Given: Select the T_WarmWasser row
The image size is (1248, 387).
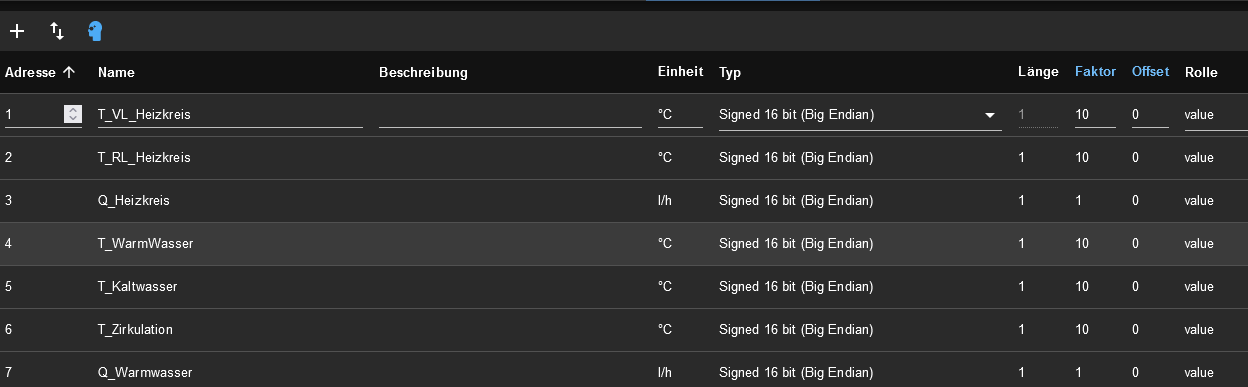Looking at the screenshot, I should (624, 244).
